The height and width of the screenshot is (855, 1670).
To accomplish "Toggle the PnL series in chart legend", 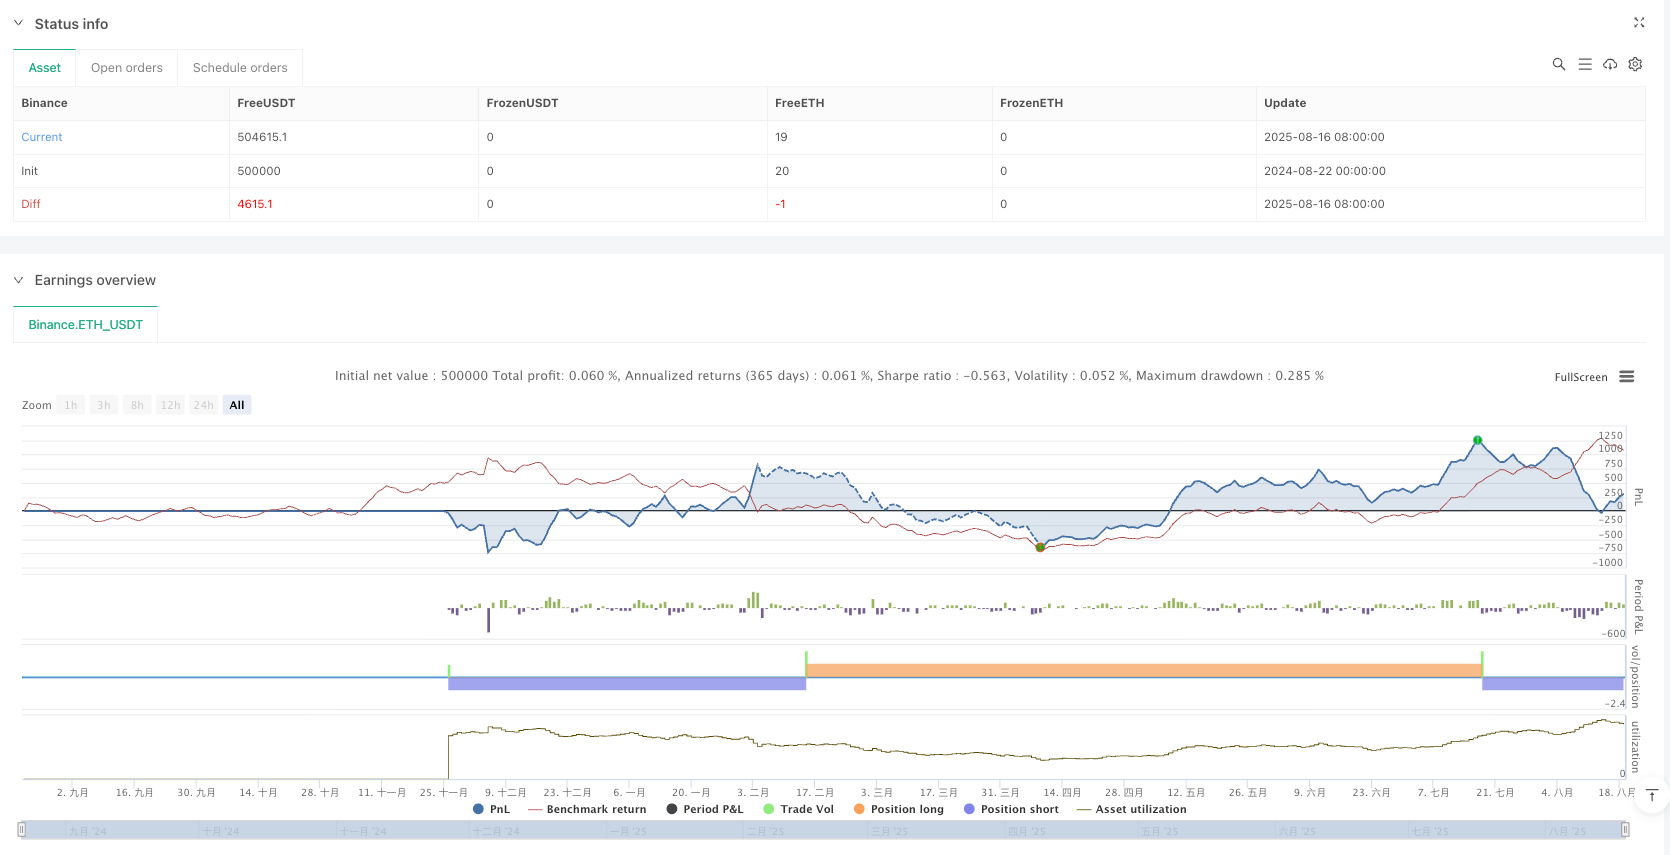I will [491, 809].
